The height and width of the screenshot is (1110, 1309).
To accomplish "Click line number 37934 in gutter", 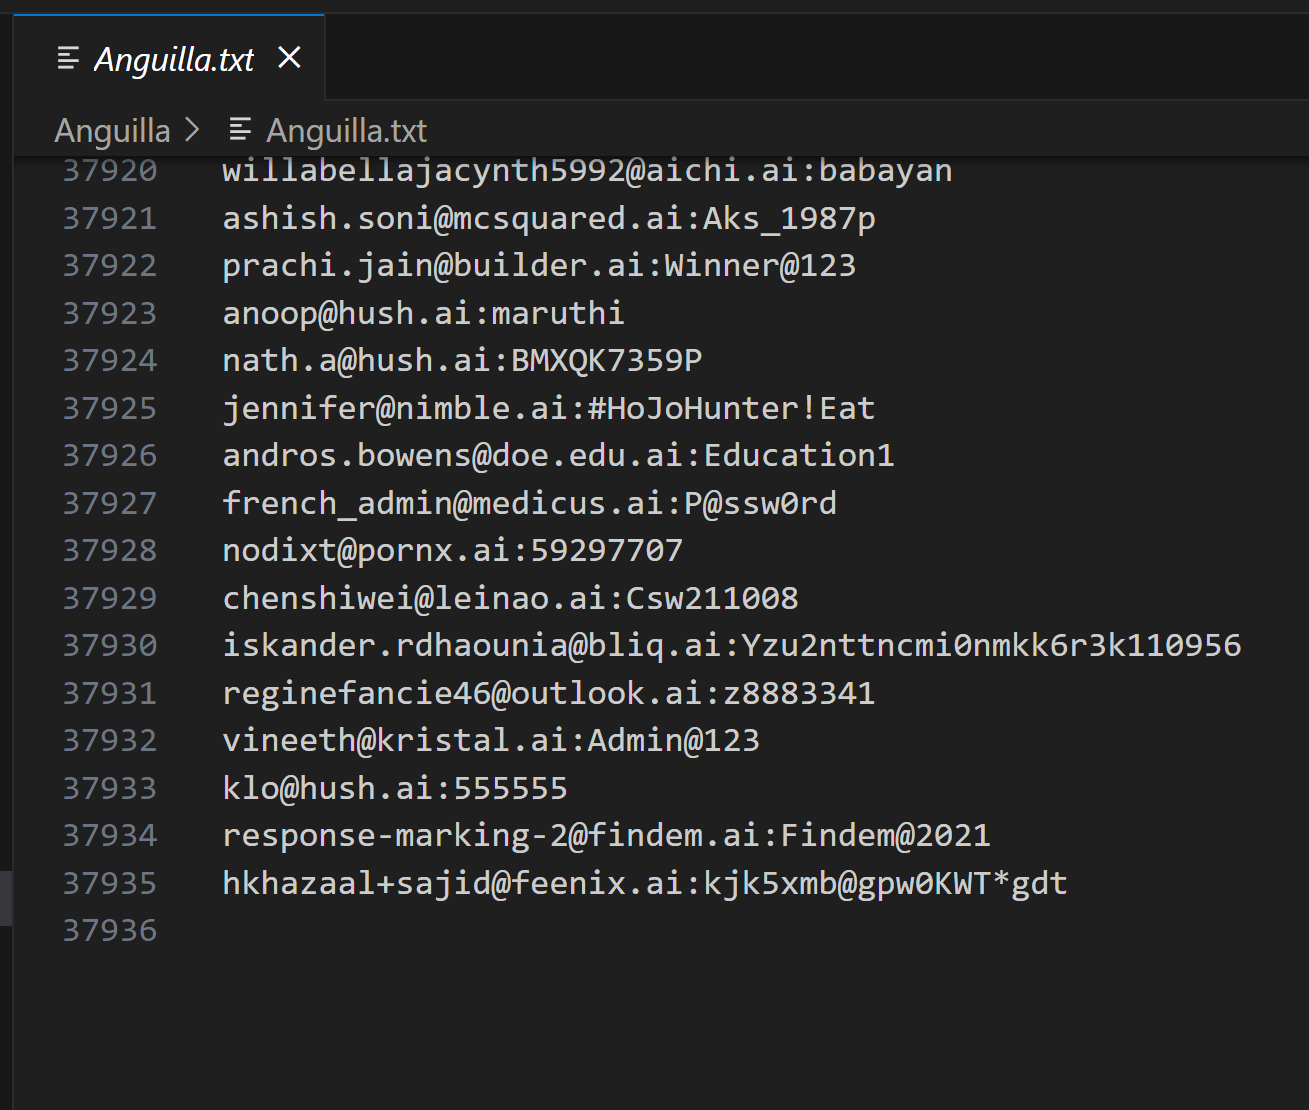I will point(110,836).
